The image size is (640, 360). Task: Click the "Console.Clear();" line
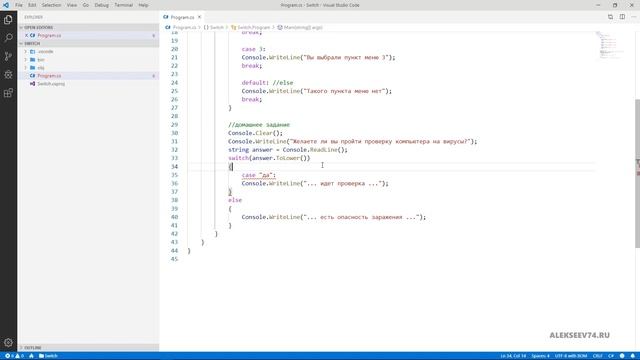click(x=255, y=133)
